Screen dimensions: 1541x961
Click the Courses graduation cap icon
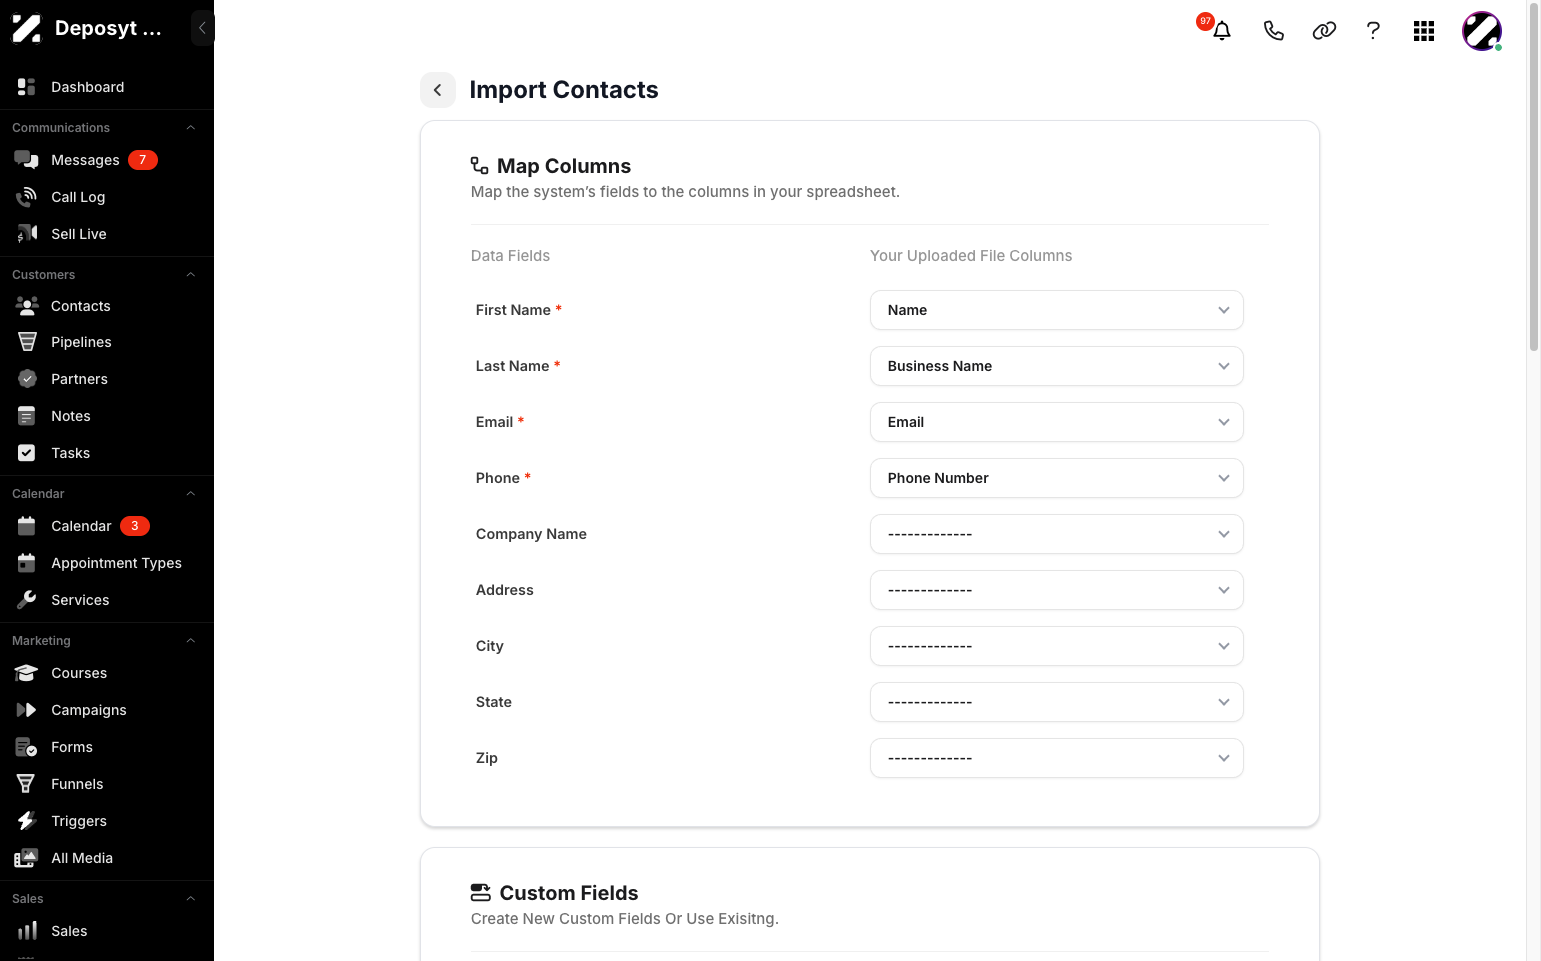[x=27, y=673]
